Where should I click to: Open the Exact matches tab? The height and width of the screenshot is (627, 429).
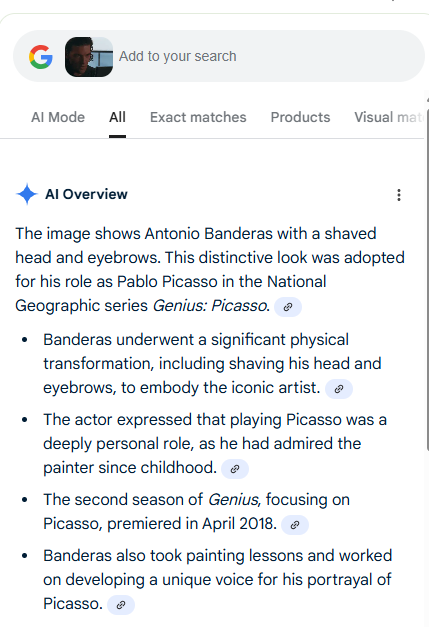pyautogui.click(x=198, y=117)
